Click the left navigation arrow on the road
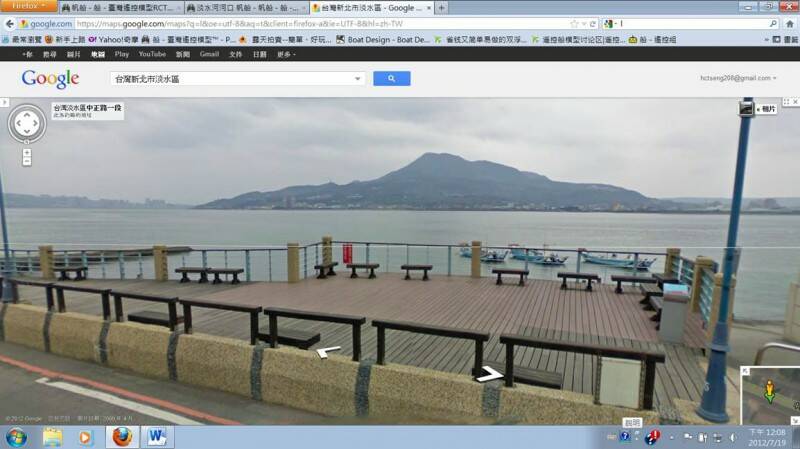 (328, 351)
